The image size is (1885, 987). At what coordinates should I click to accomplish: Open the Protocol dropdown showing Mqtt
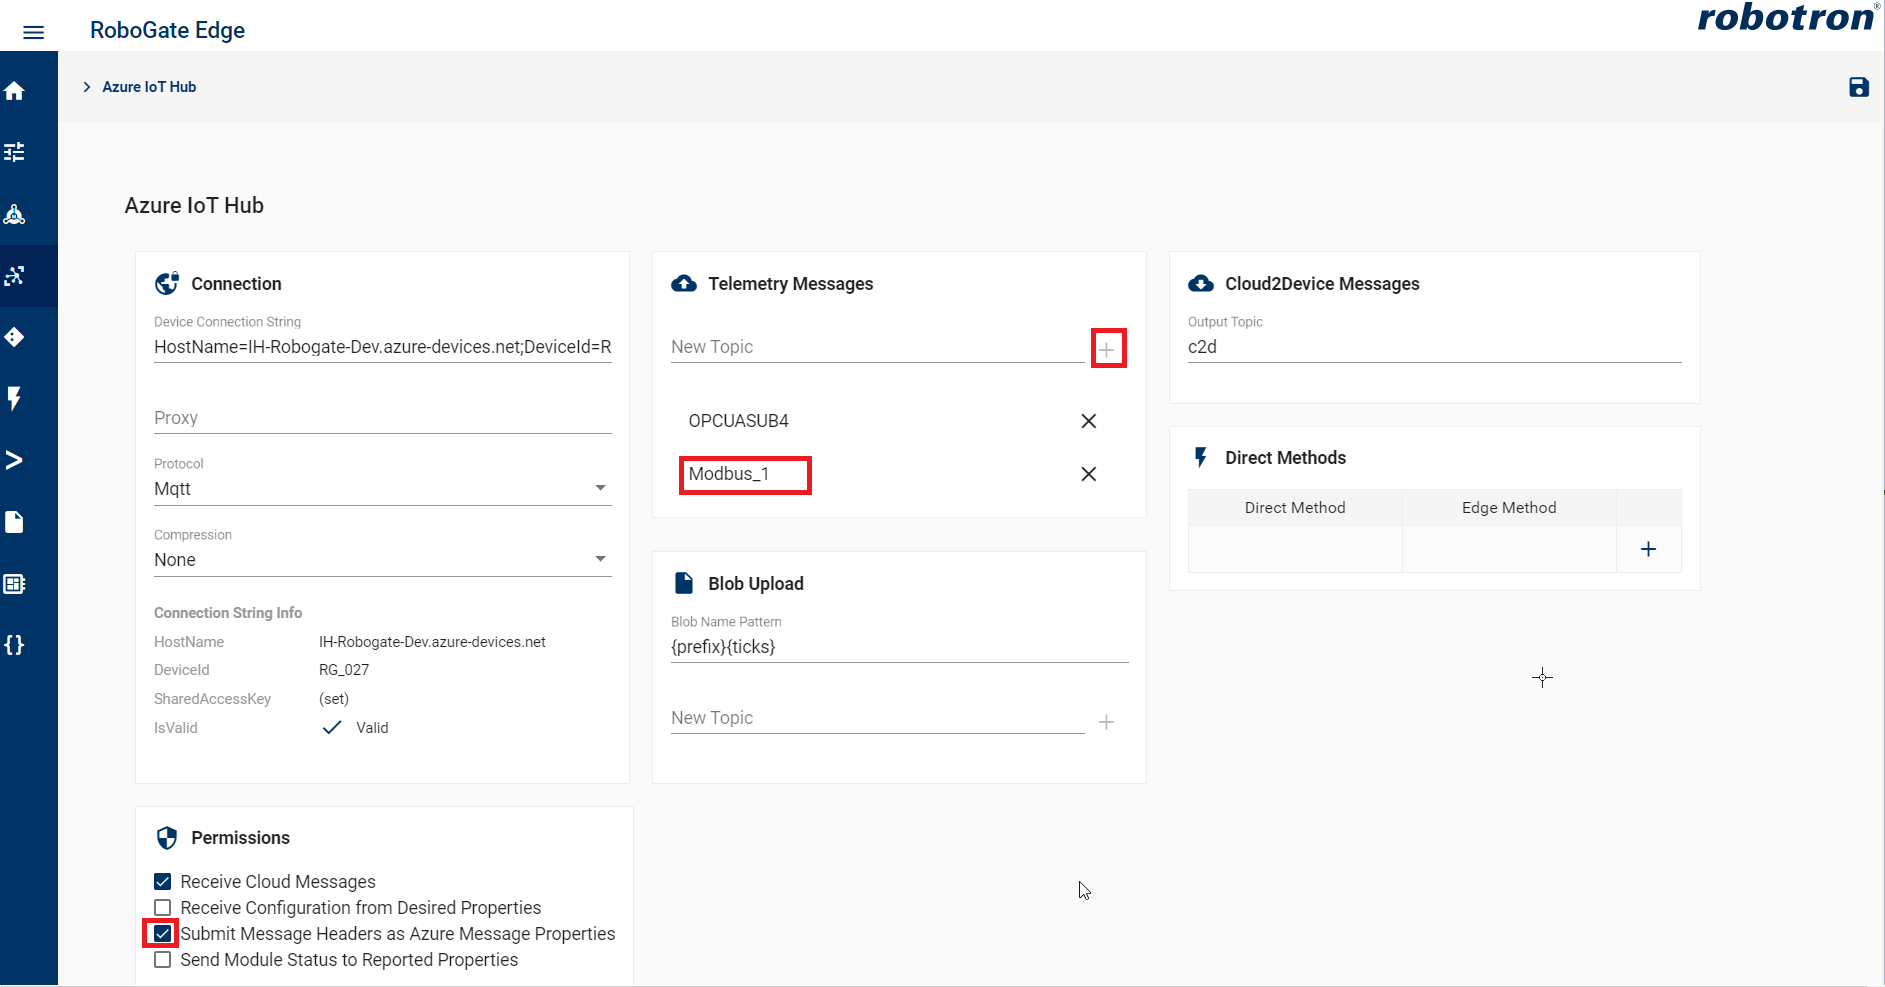pos(382,489)
